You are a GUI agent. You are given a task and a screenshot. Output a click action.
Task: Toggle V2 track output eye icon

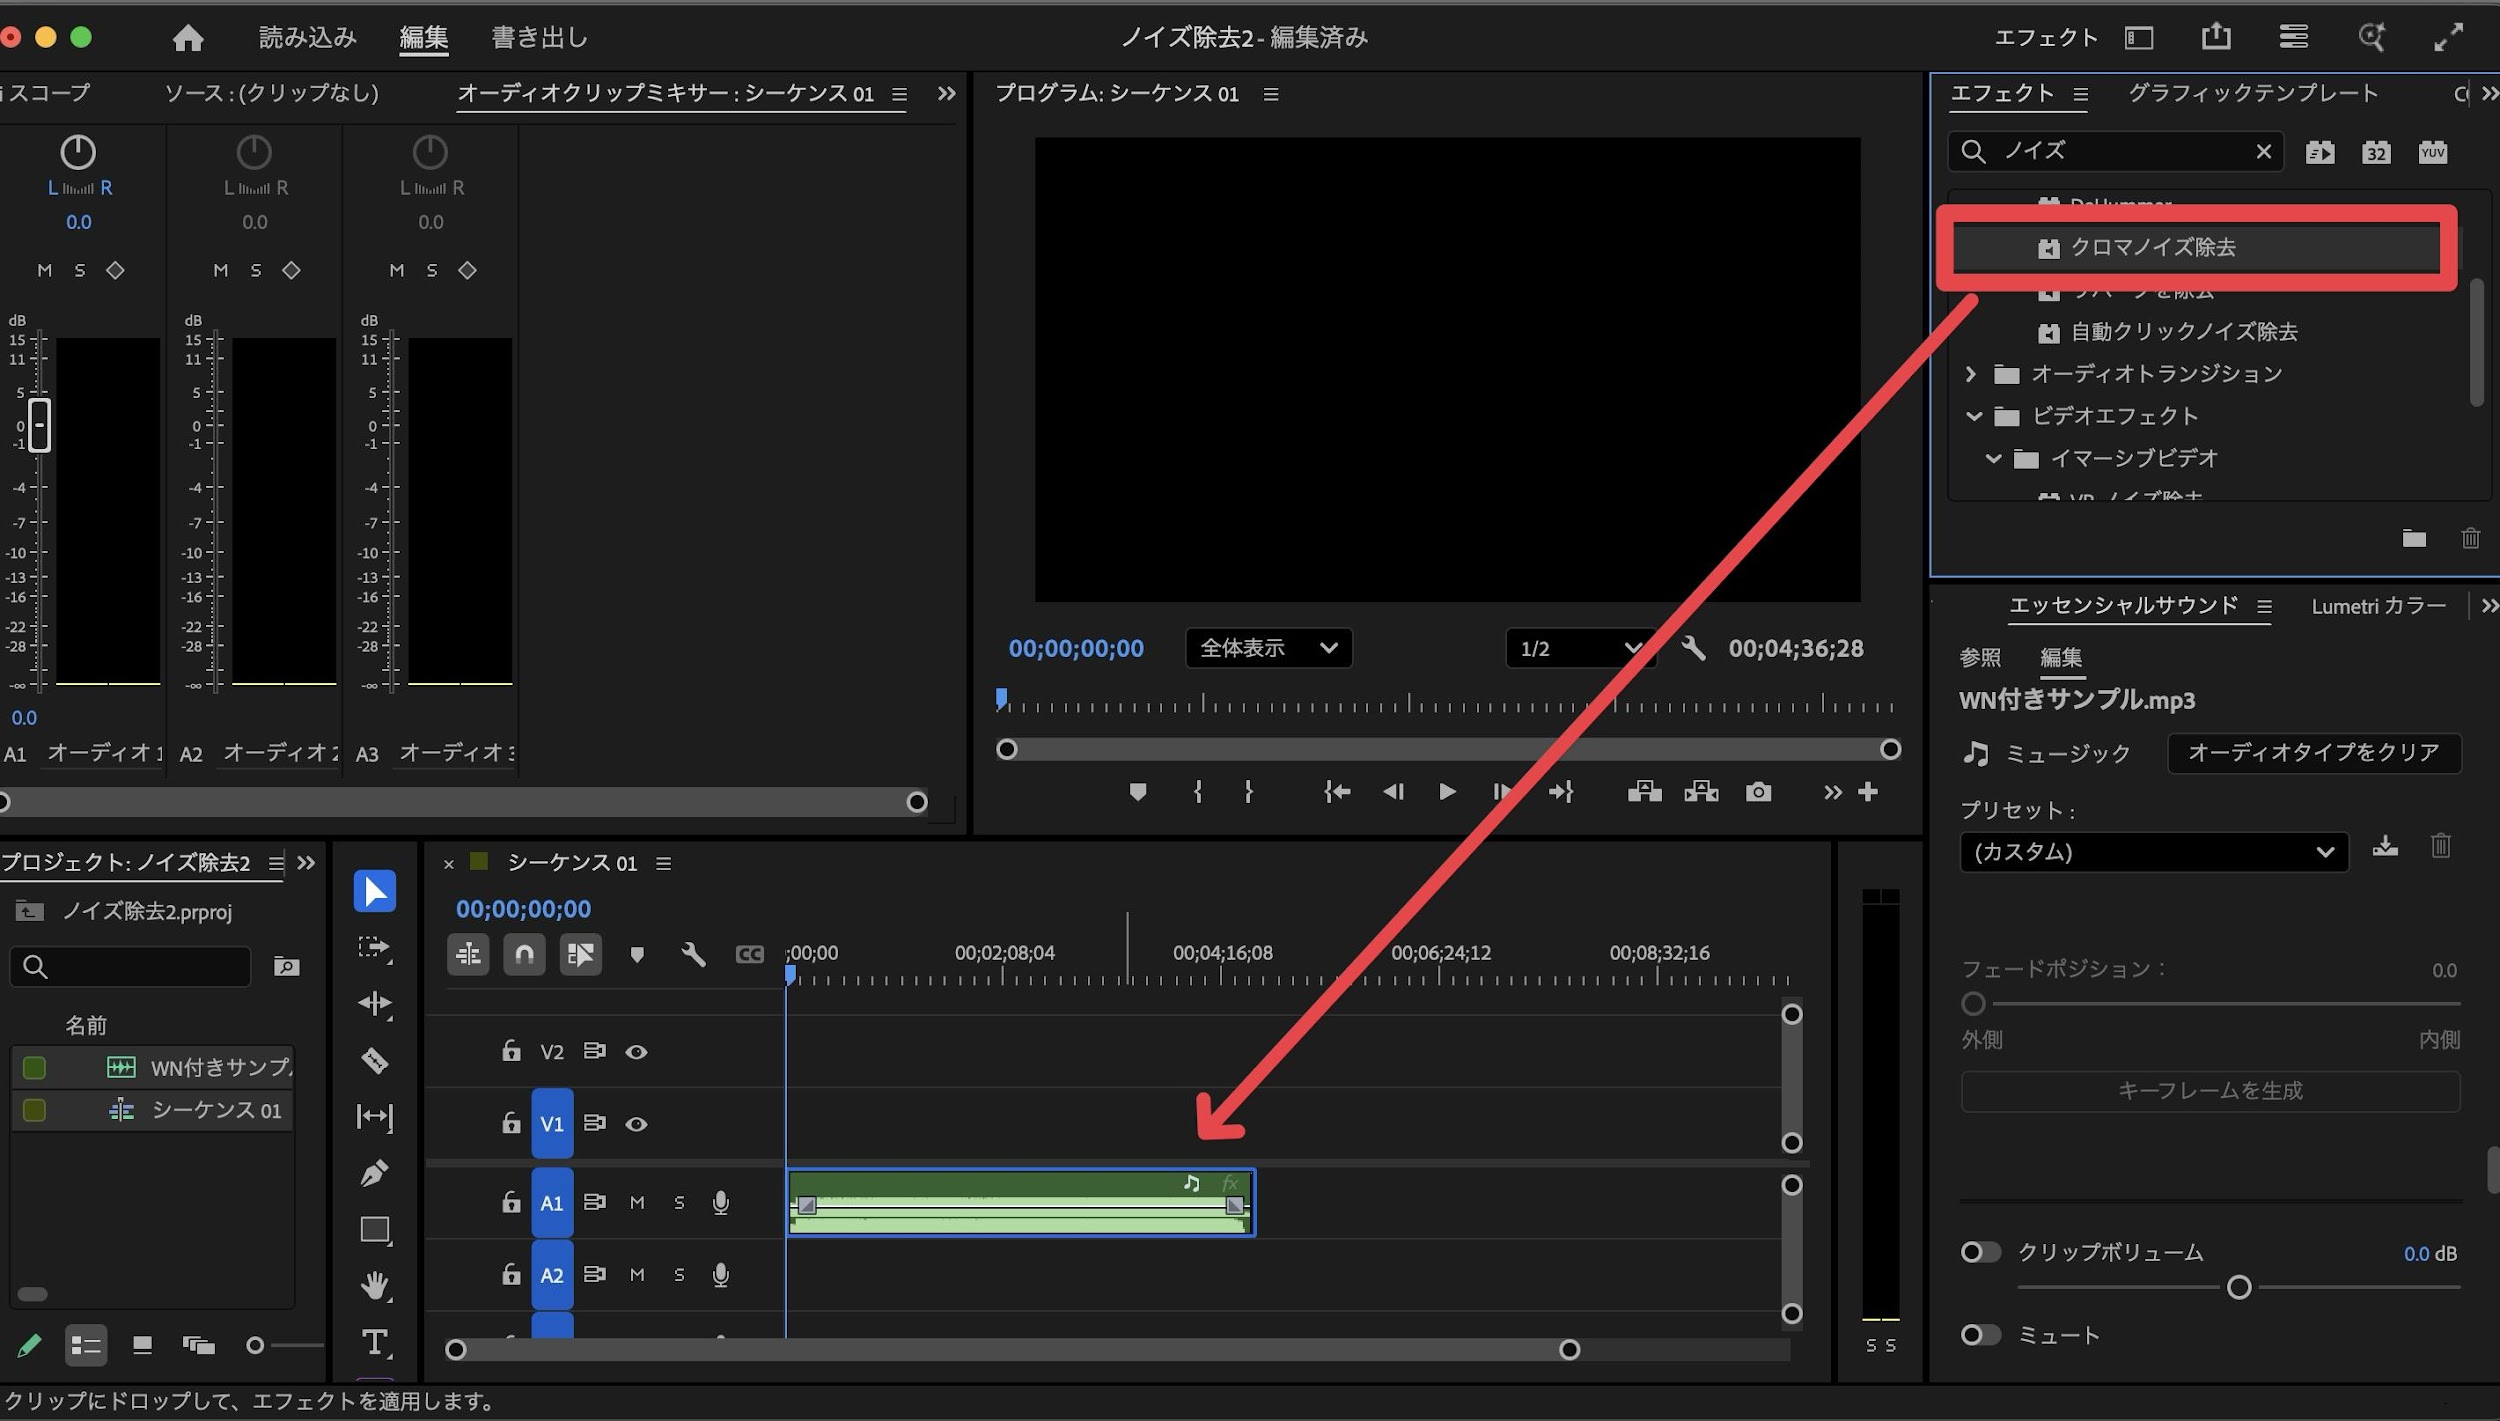[636, 1052]
